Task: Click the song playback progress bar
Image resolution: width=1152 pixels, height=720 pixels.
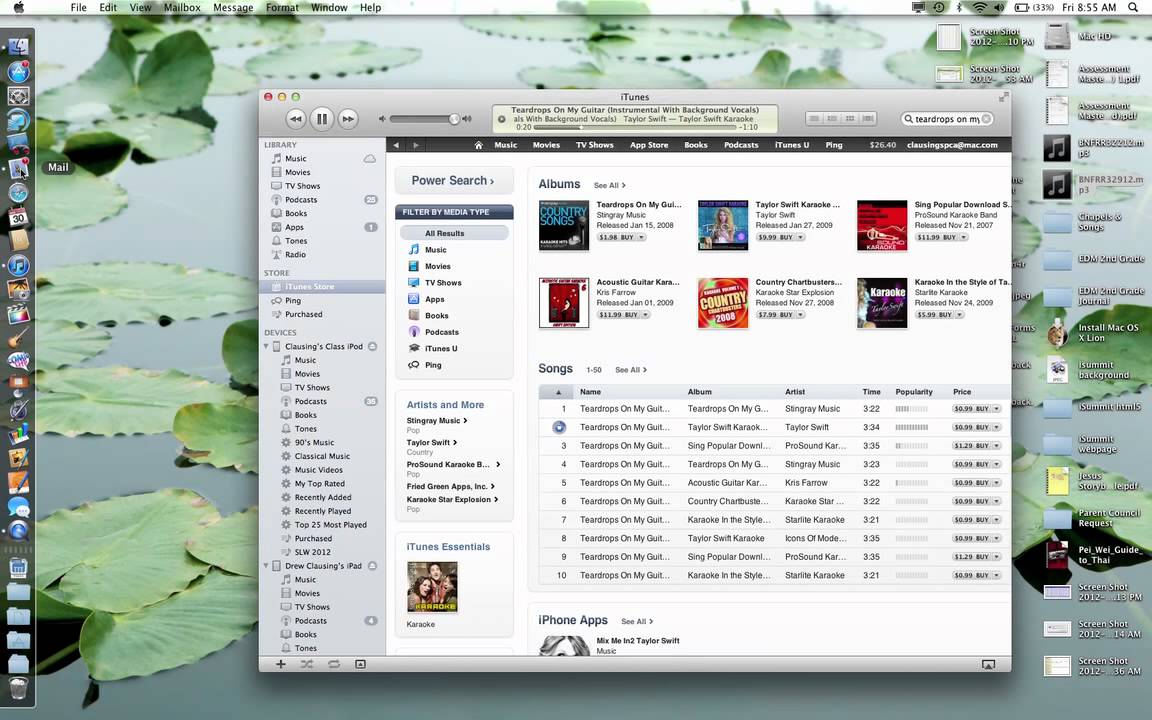Action: point(633,127)
